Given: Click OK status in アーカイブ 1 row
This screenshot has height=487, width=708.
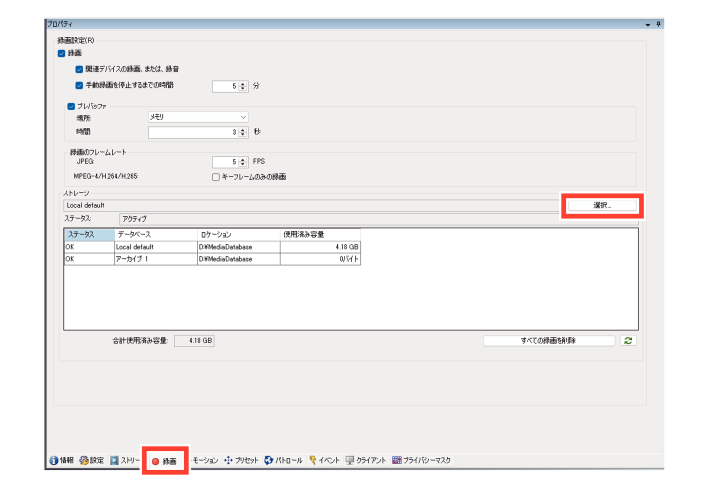Looking at the screenshot, I should click(89, 260).
